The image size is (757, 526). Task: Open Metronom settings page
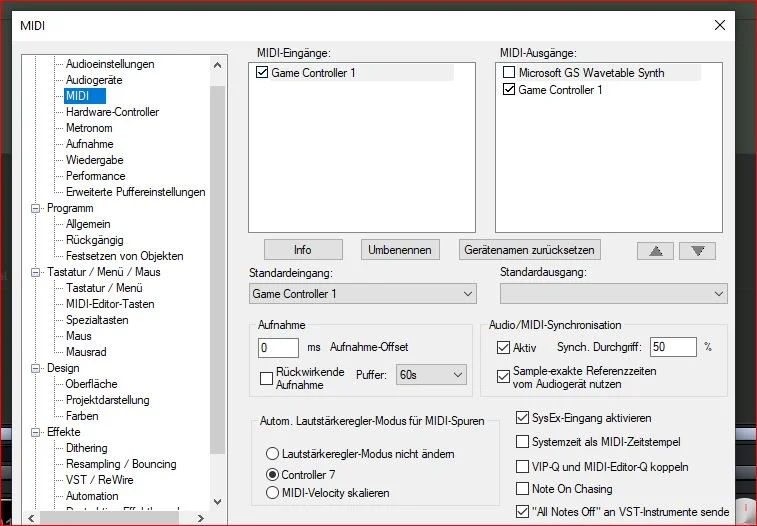89,128
